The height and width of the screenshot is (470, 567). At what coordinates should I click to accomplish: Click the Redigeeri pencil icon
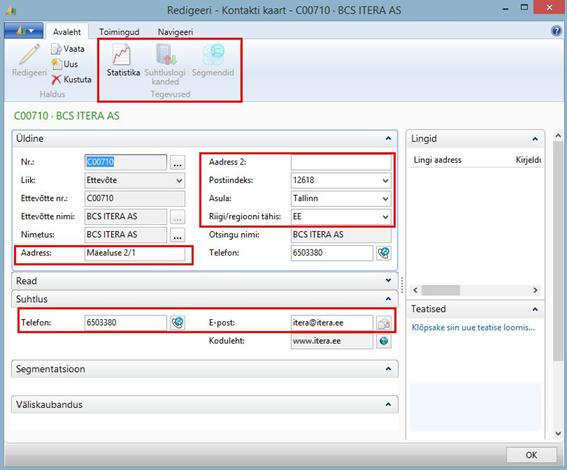pyautogui.click(x=29, y=54)
